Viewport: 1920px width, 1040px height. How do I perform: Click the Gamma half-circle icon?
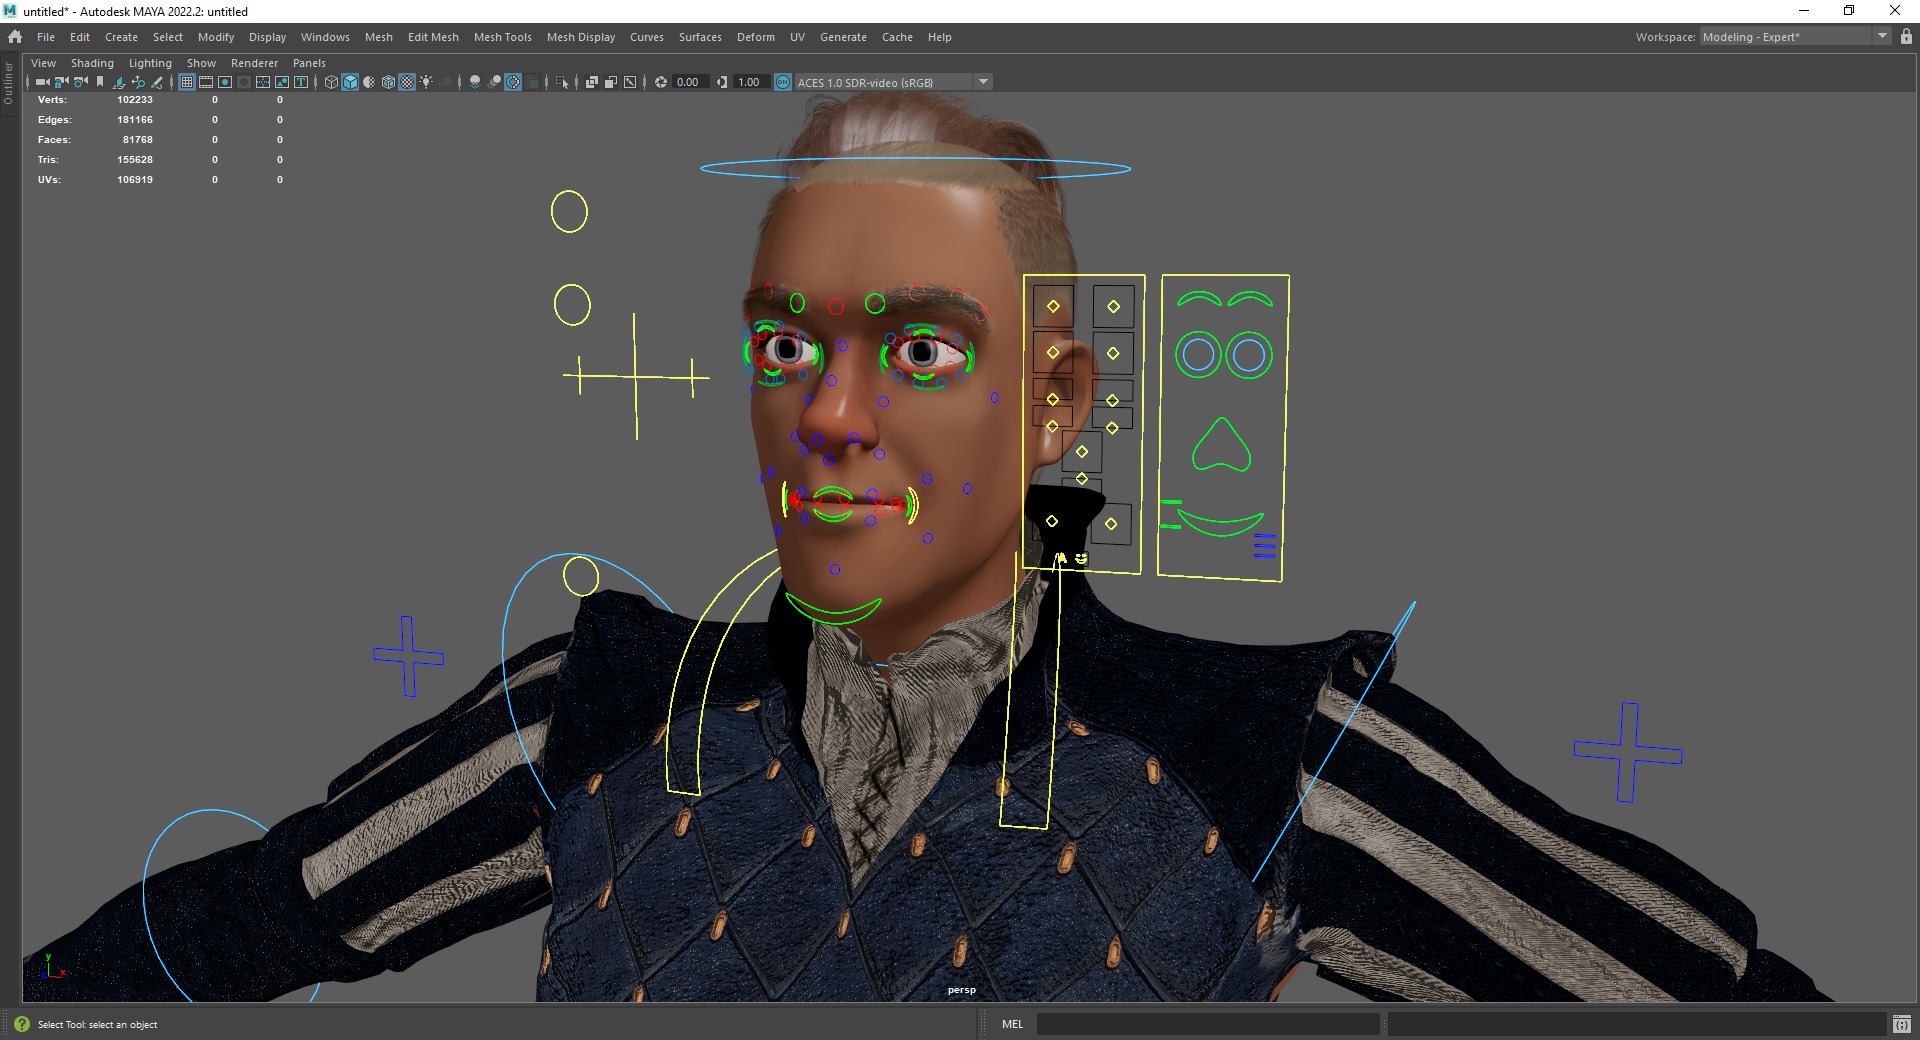click(x=722, y=82)
